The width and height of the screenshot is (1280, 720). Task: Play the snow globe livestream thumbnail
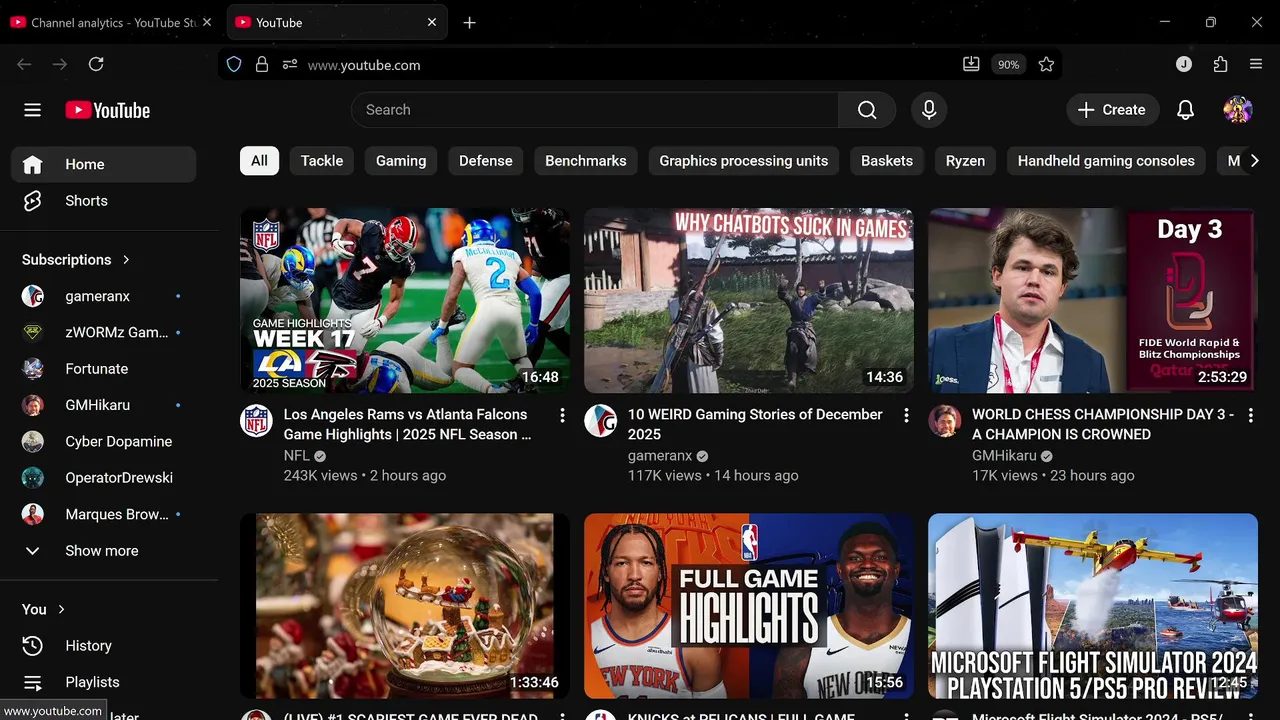[405, 606]
